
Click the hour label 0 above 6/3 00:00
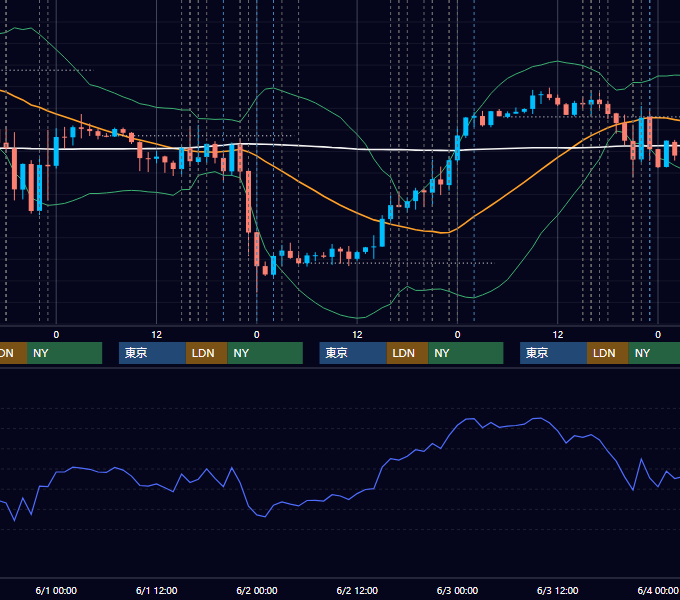pos(457,335)
